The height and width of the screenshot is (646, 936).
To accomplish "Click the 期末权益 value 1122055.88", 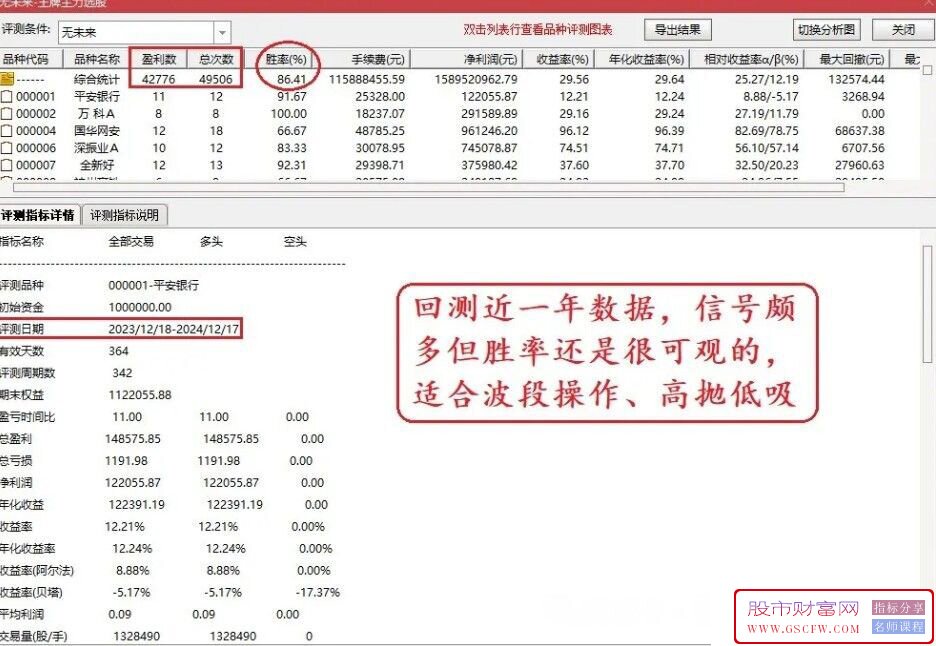I will [140, 395].
